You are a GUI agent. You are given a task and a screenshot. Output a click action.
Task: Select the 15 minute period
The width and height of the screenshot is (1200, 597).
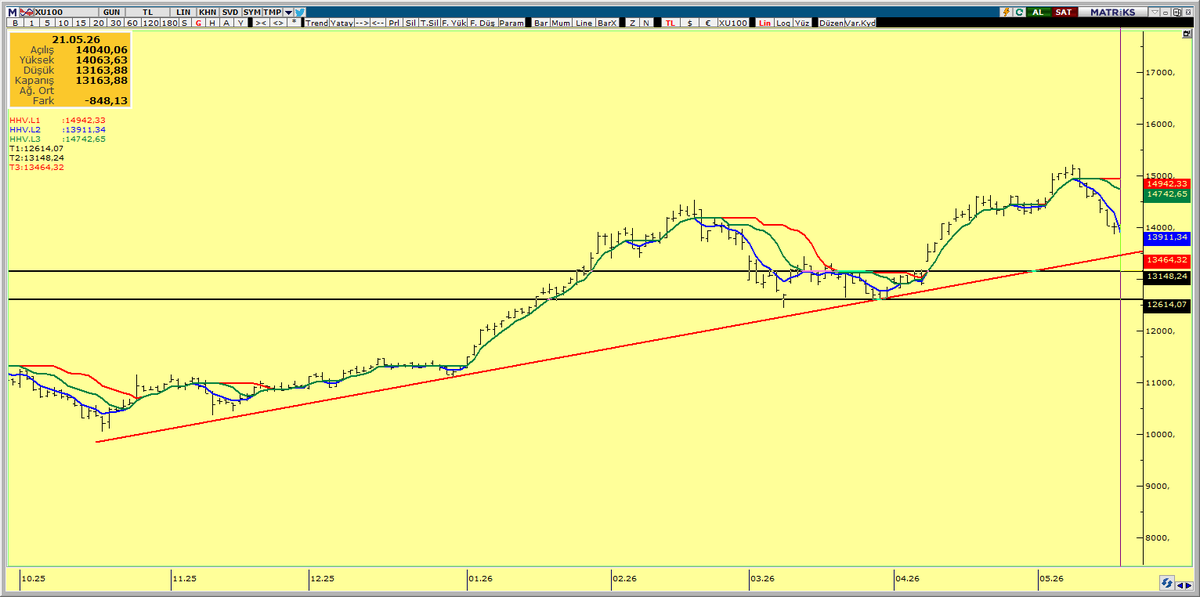(81, 23)
